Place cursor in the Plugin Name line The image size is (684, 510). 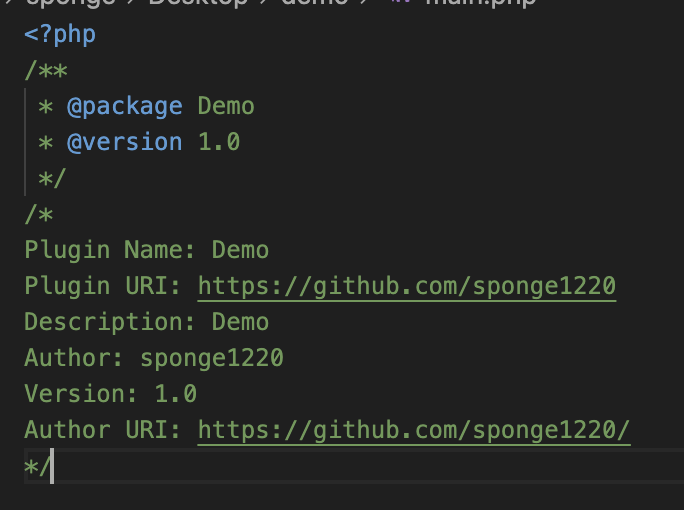pyautogui.click(x=146, y=250)
